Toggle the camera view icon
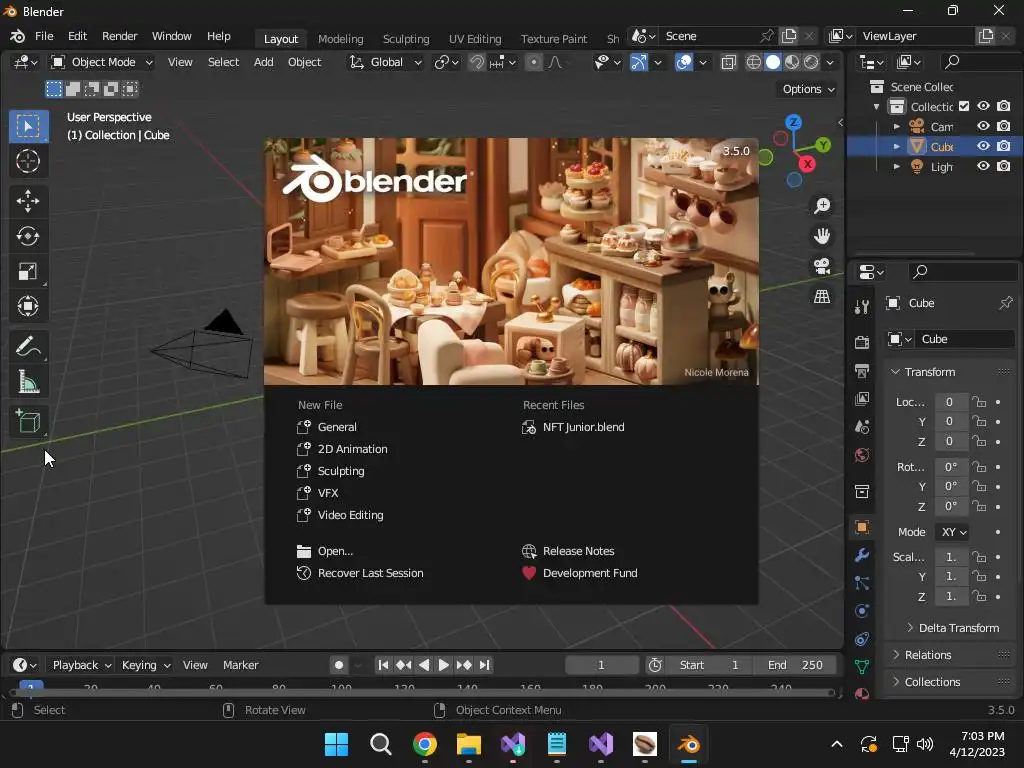 click(822, 266)
